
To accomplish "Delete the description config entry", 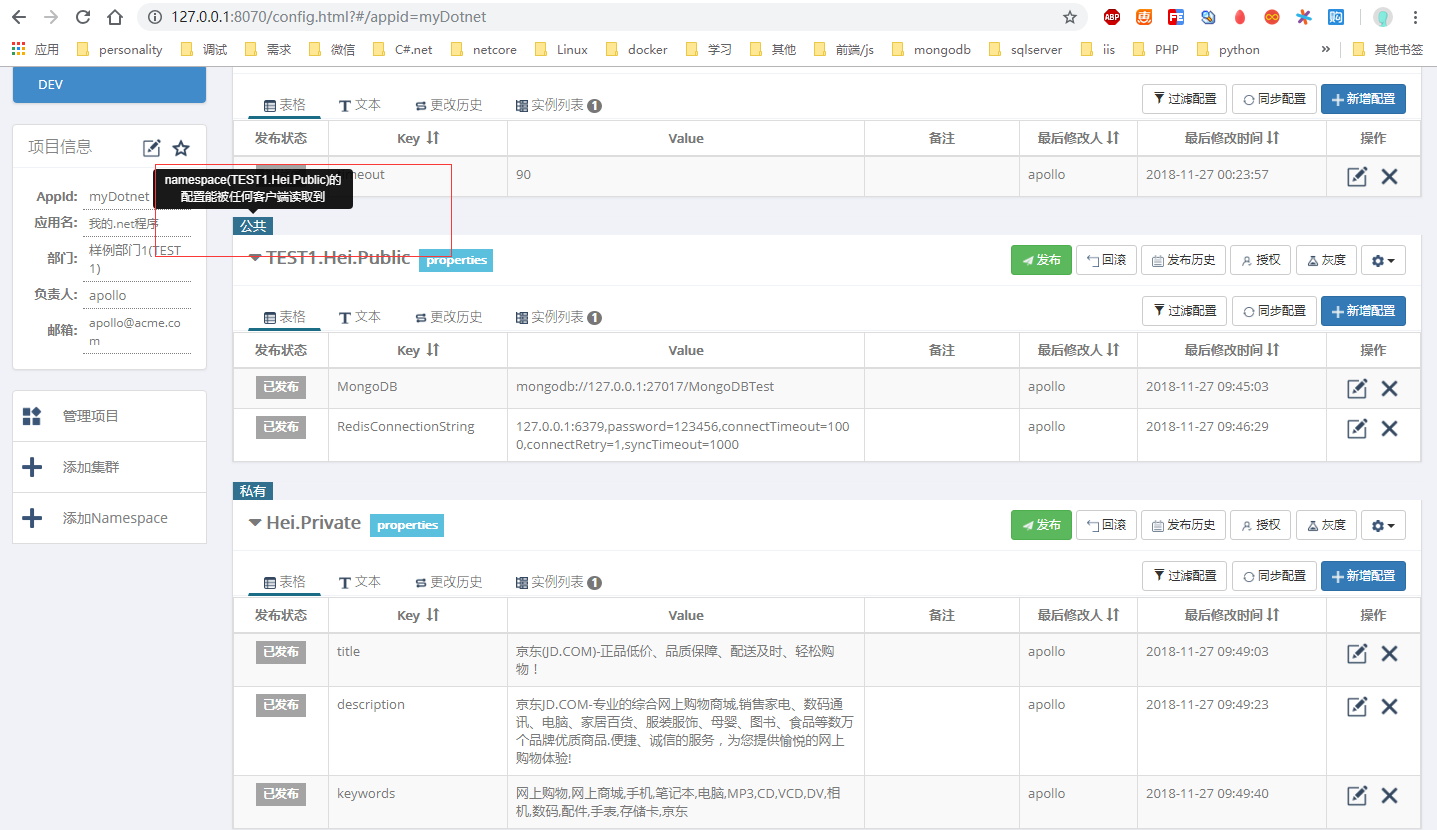I will pos(1389,706).
